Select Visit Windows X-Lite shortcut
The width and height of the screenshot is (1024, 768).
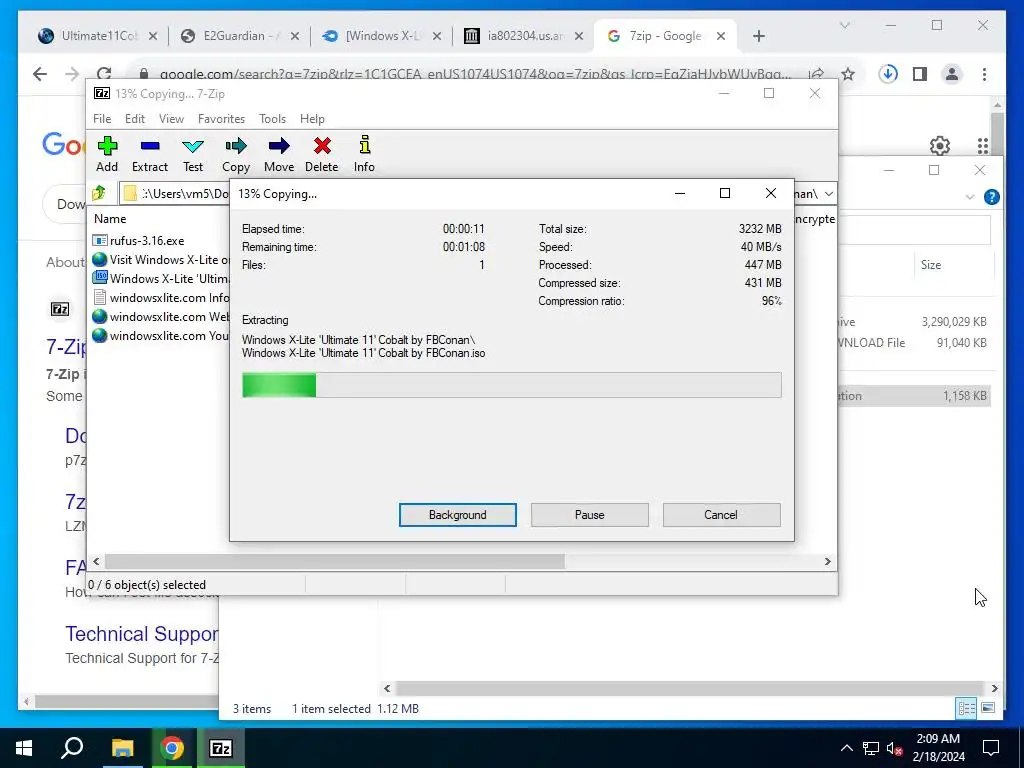point(161,259)
